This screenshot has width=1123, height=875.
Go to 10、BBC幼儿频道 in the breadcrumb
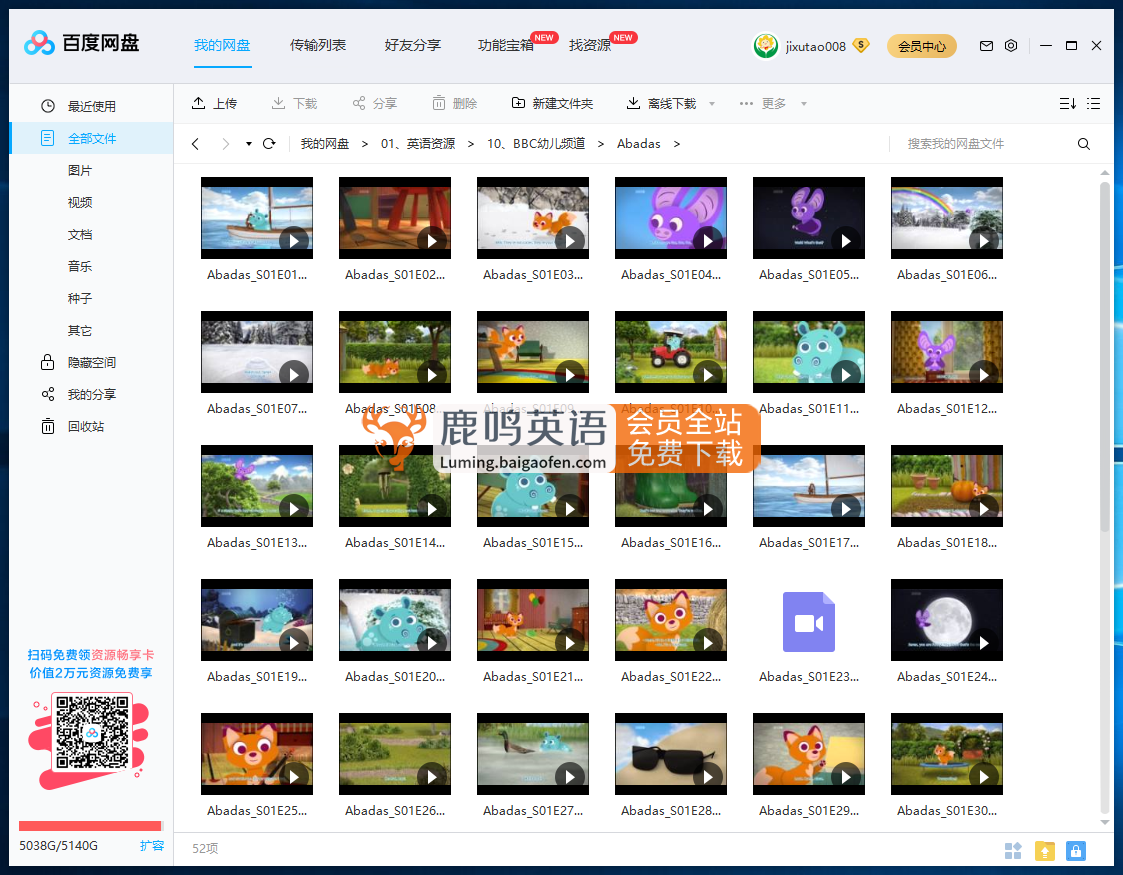536,144
